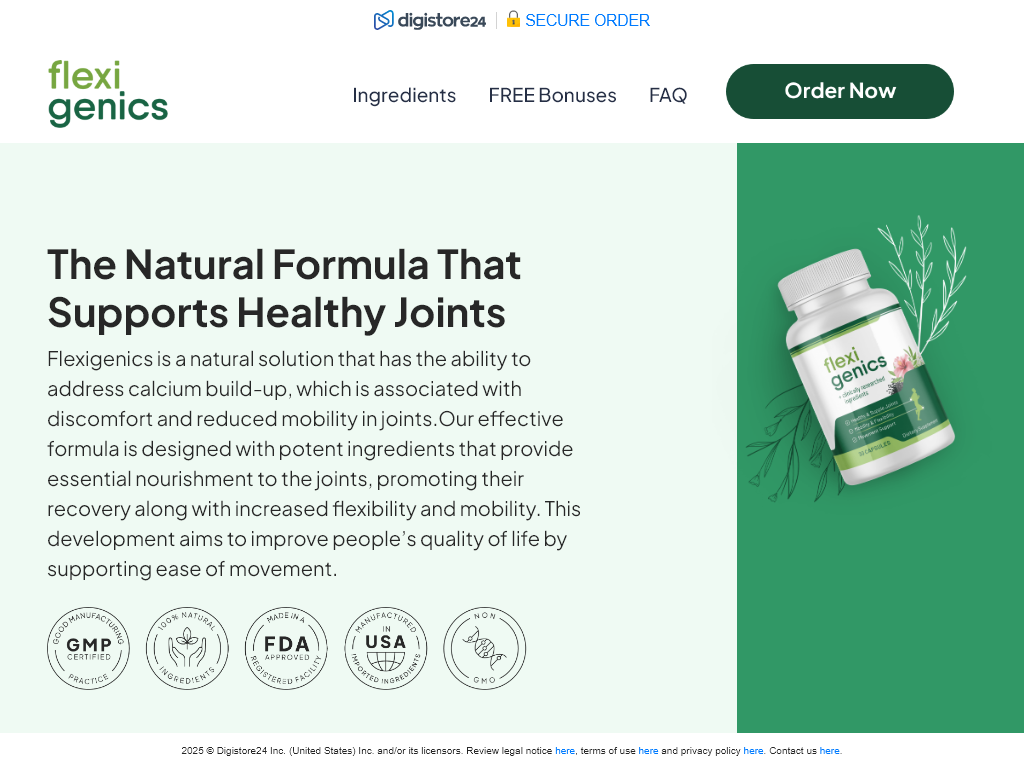Open the Ingredients menu item
Viewport: 1024px width, 768px height.
(x=404, y=95)
